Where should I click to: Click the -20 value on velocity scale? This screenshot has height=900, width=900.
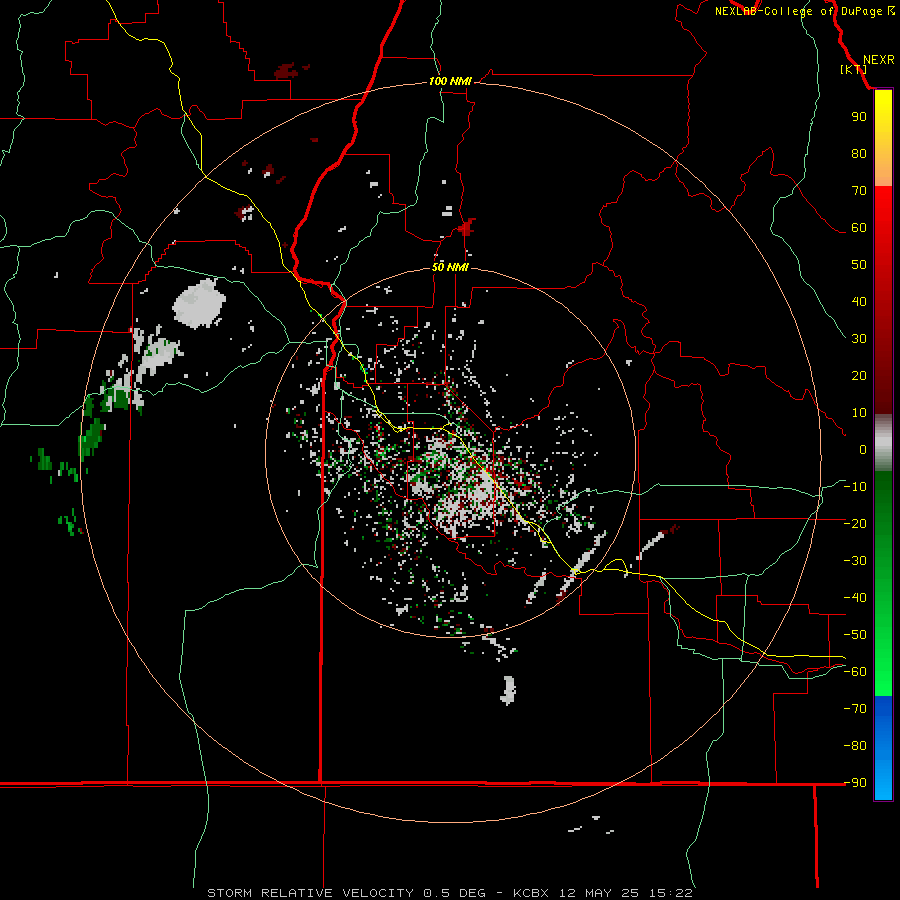(855, 524)
